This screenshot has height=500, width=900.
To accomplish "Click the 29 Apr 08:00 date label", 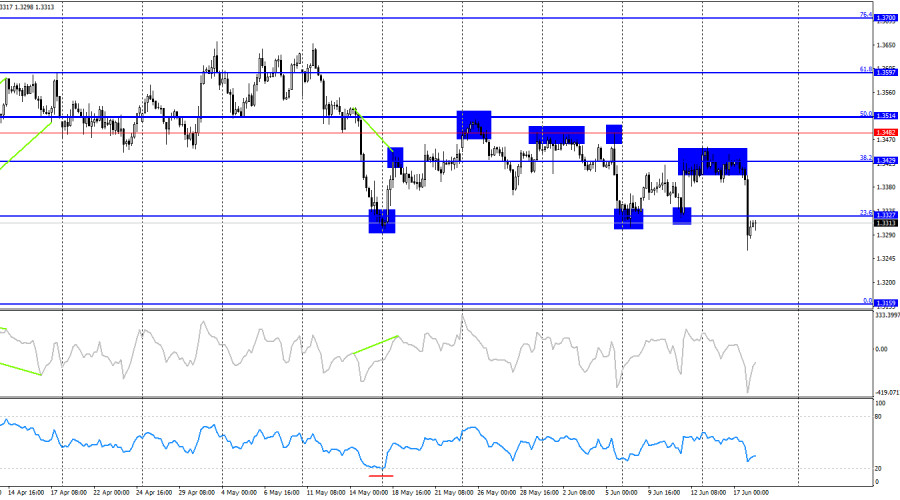I will [196, 493].
